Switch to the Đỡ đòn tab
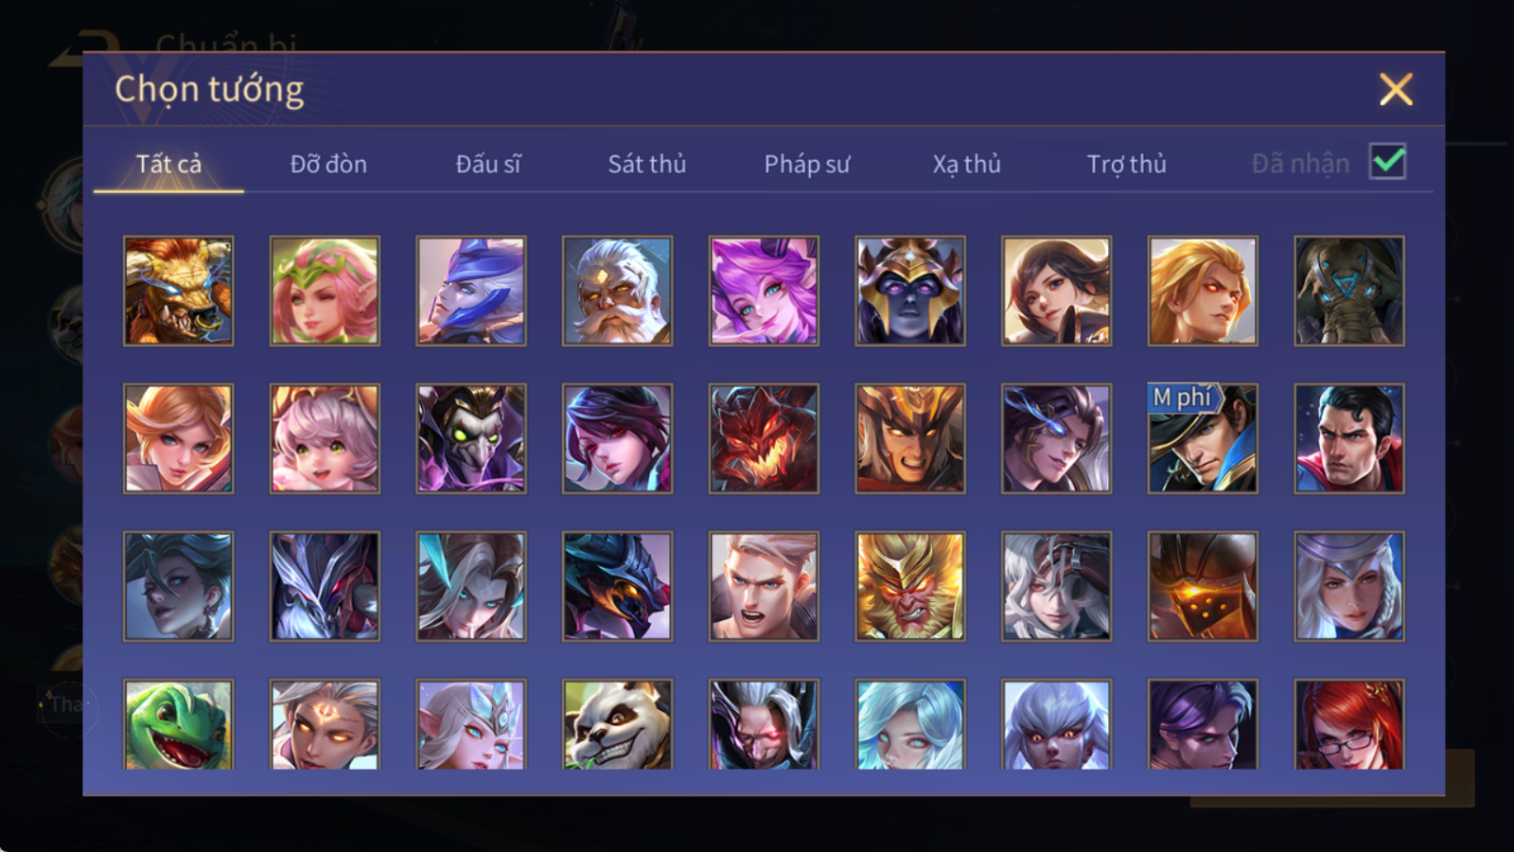The width and height of the screenshot is (1514, 852). pyautogui.click(x=328, y=164)
